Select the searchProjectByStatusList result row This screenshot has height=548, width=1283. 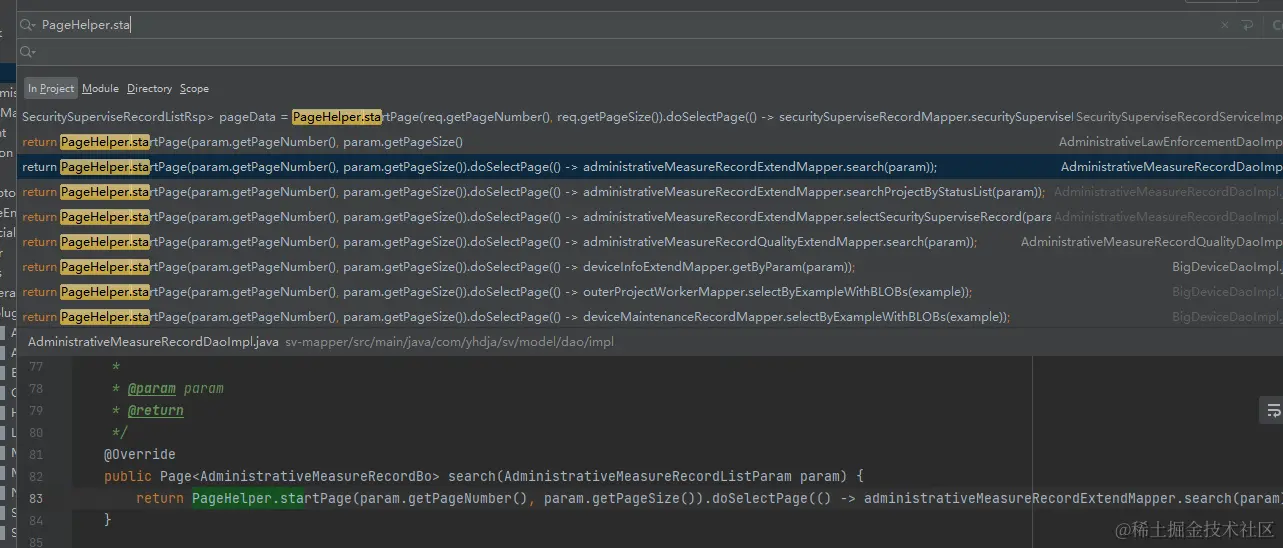click(x=650, y=192)
